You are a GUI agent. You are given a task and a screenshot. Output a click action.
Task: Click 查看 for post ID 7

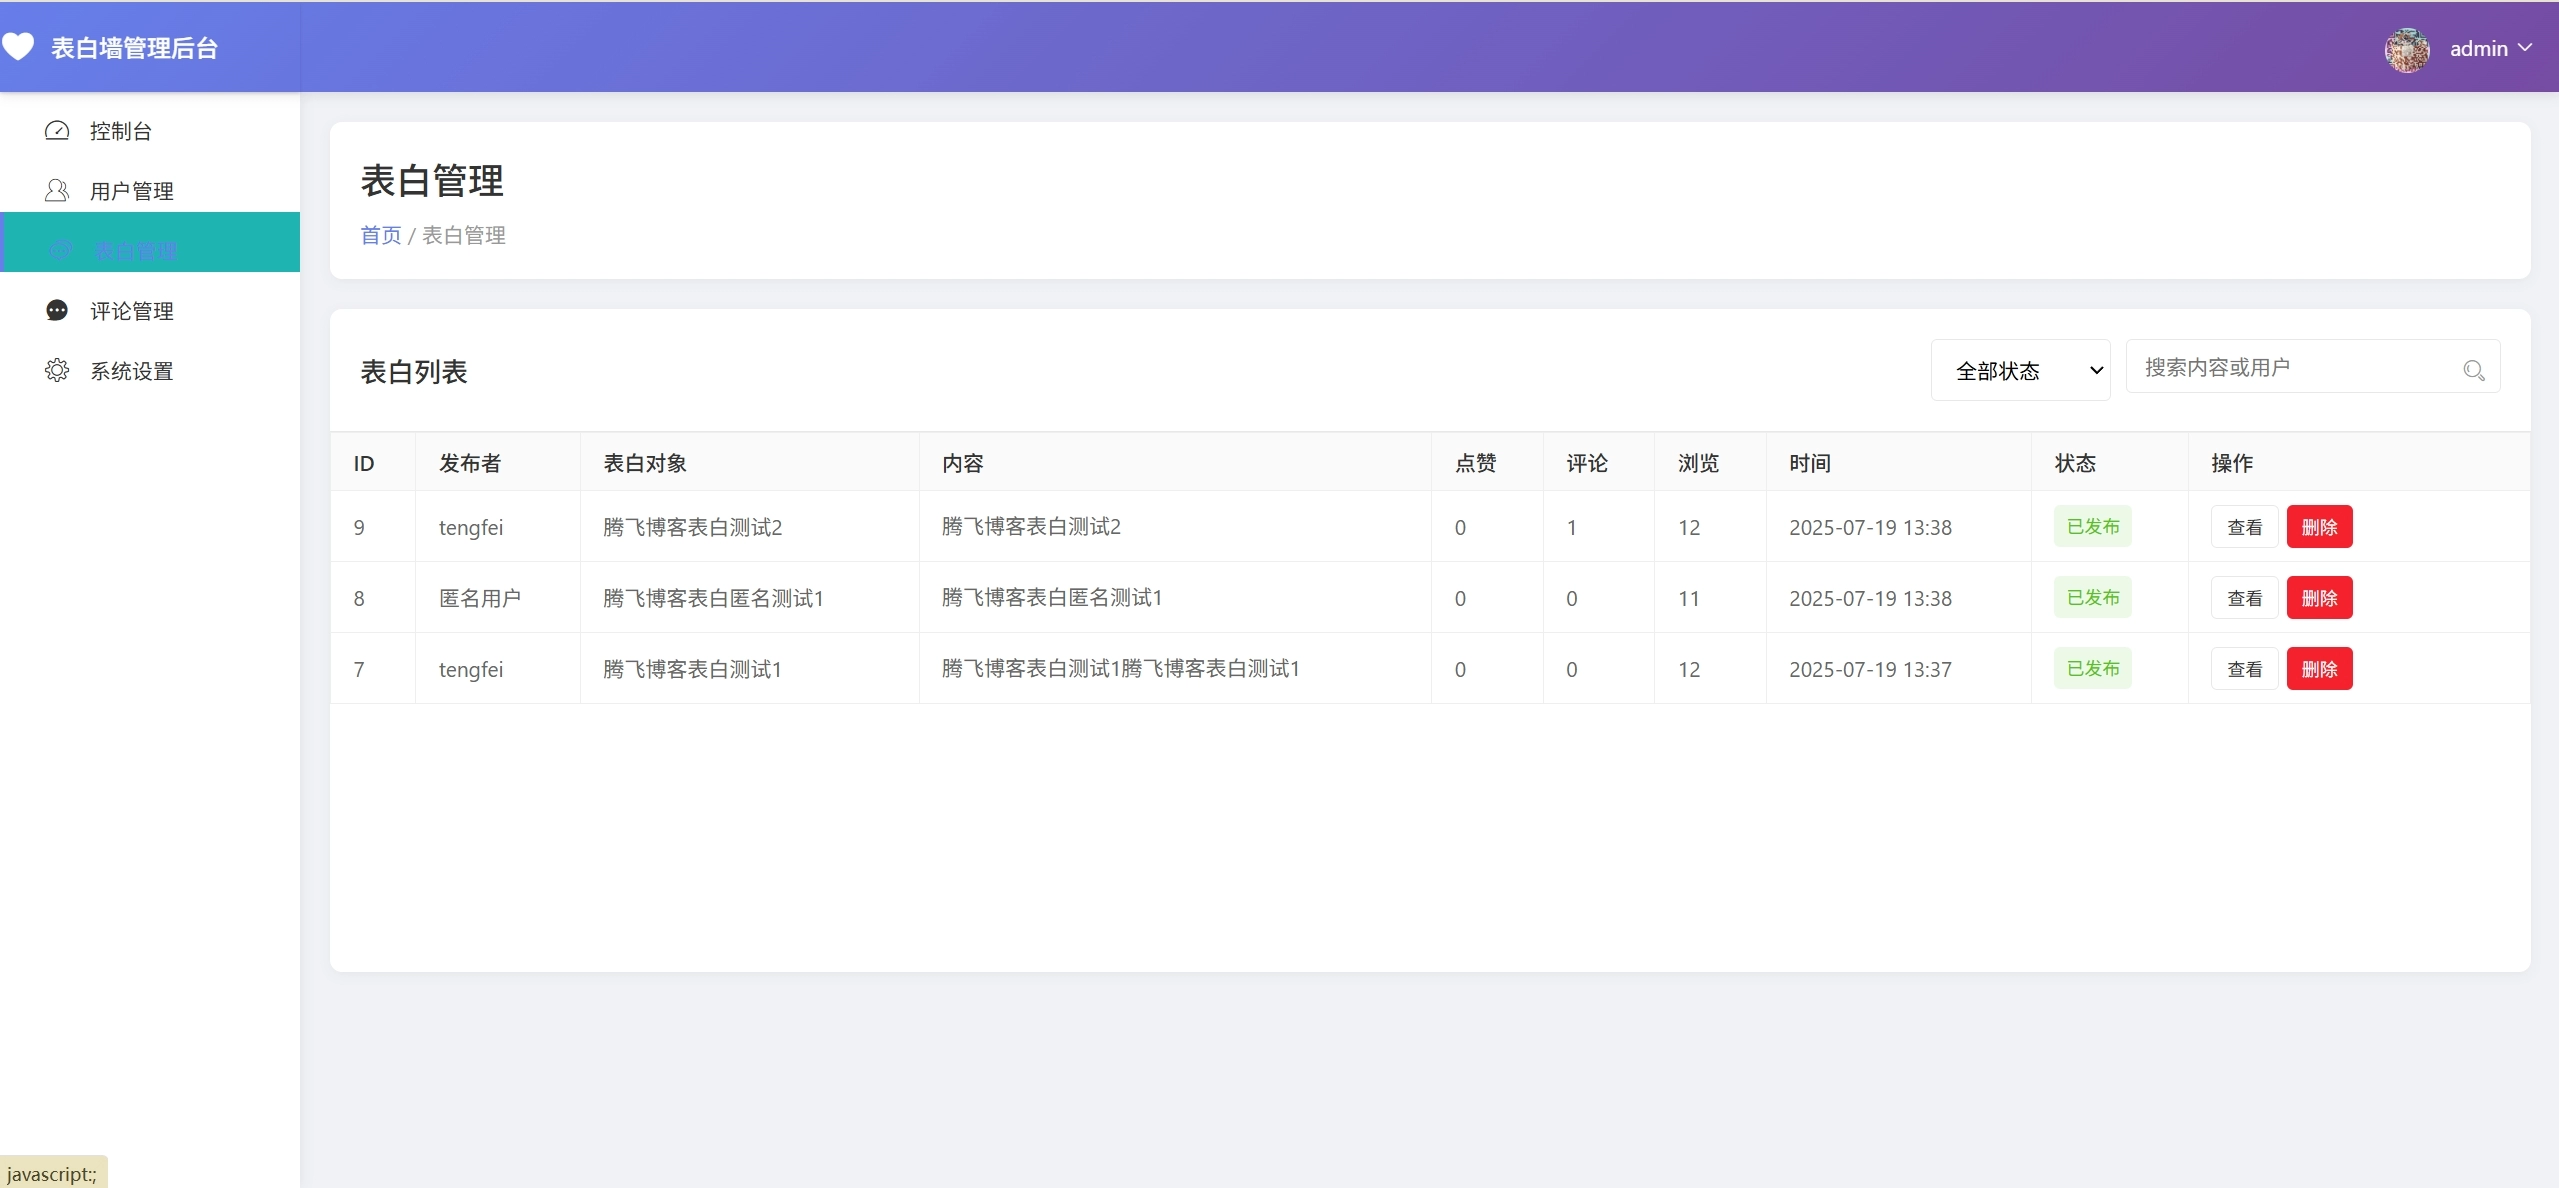point(2244,669)
